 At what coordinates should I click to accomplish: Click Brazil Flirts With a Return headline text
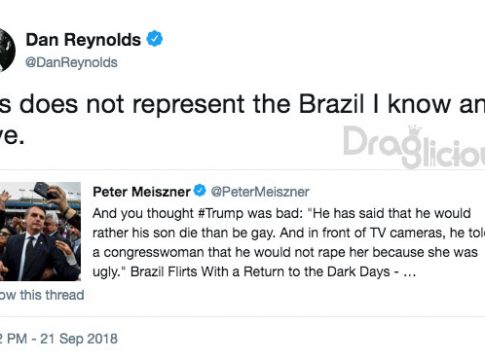click(x=260, y=272)
